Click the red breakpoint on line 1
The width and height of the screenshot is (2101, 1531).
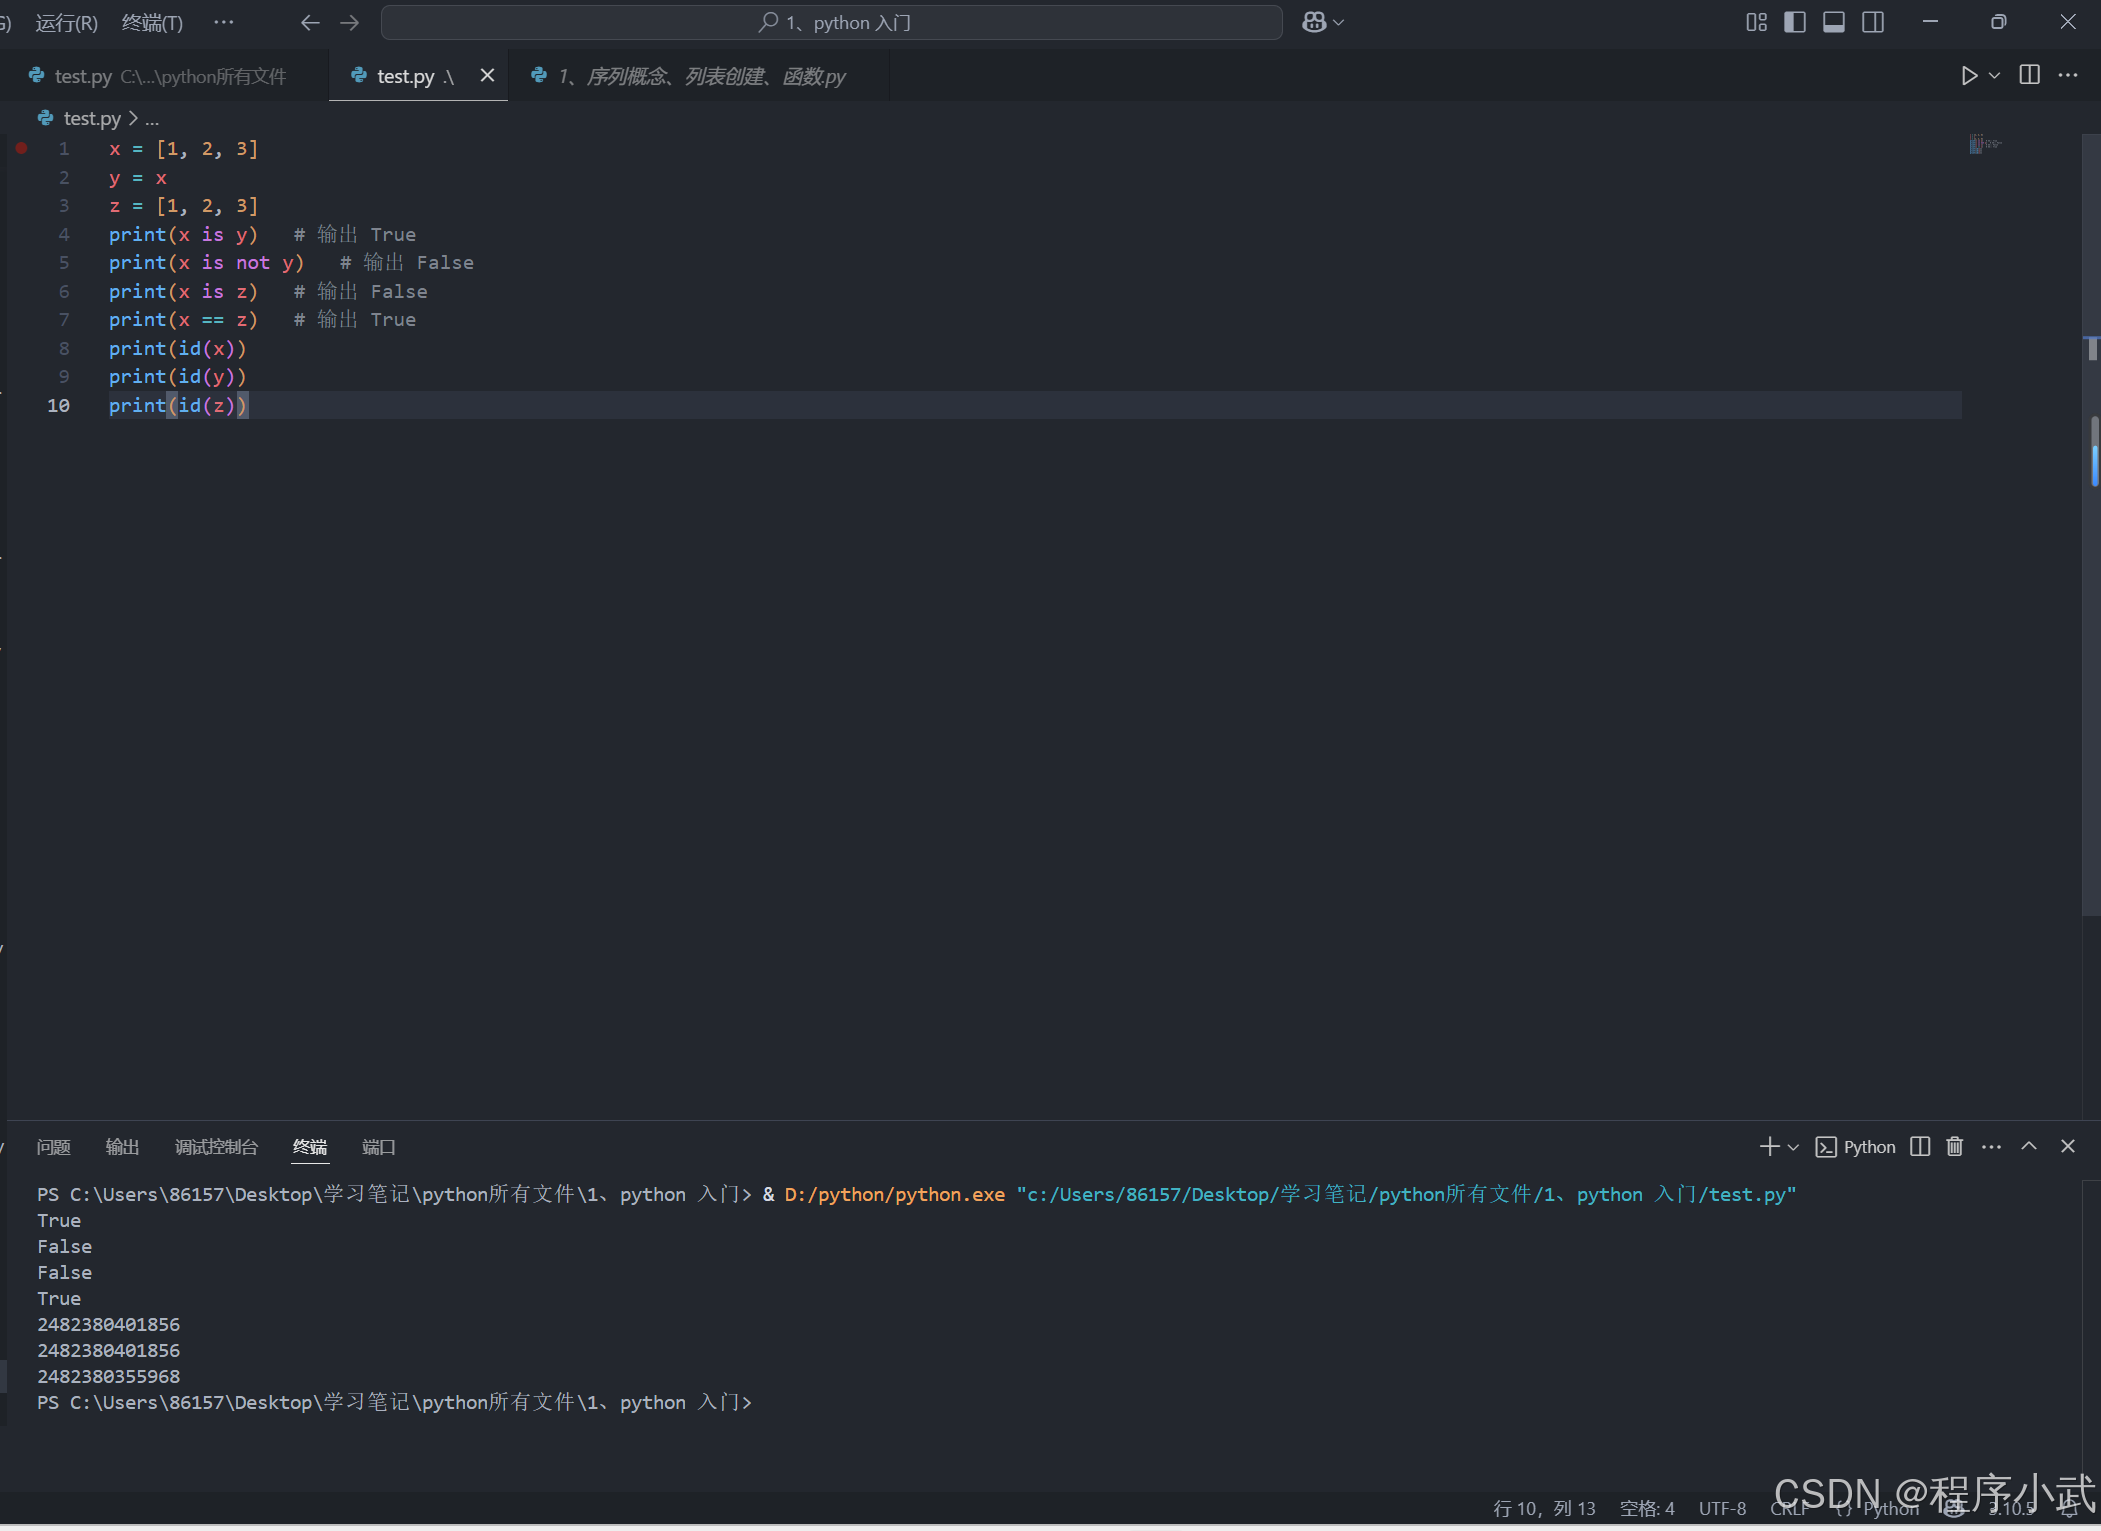tap(21, 148)
